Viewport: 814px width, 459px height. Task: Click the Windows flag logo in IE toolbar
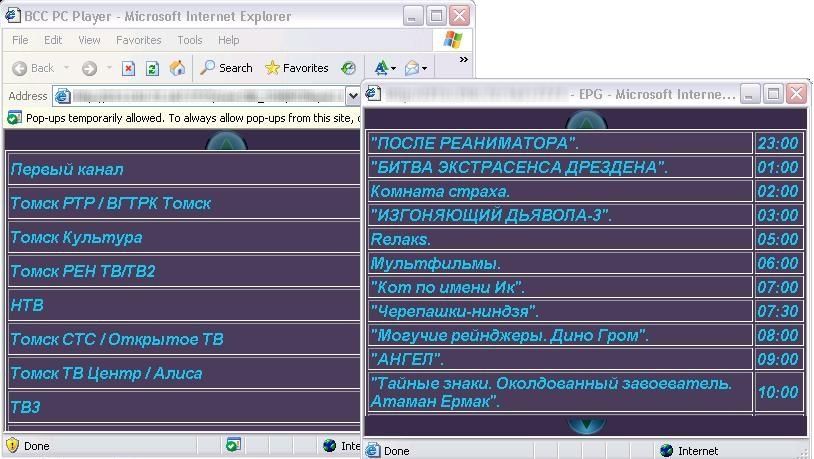pyautogui.click(x=453, y=39)
